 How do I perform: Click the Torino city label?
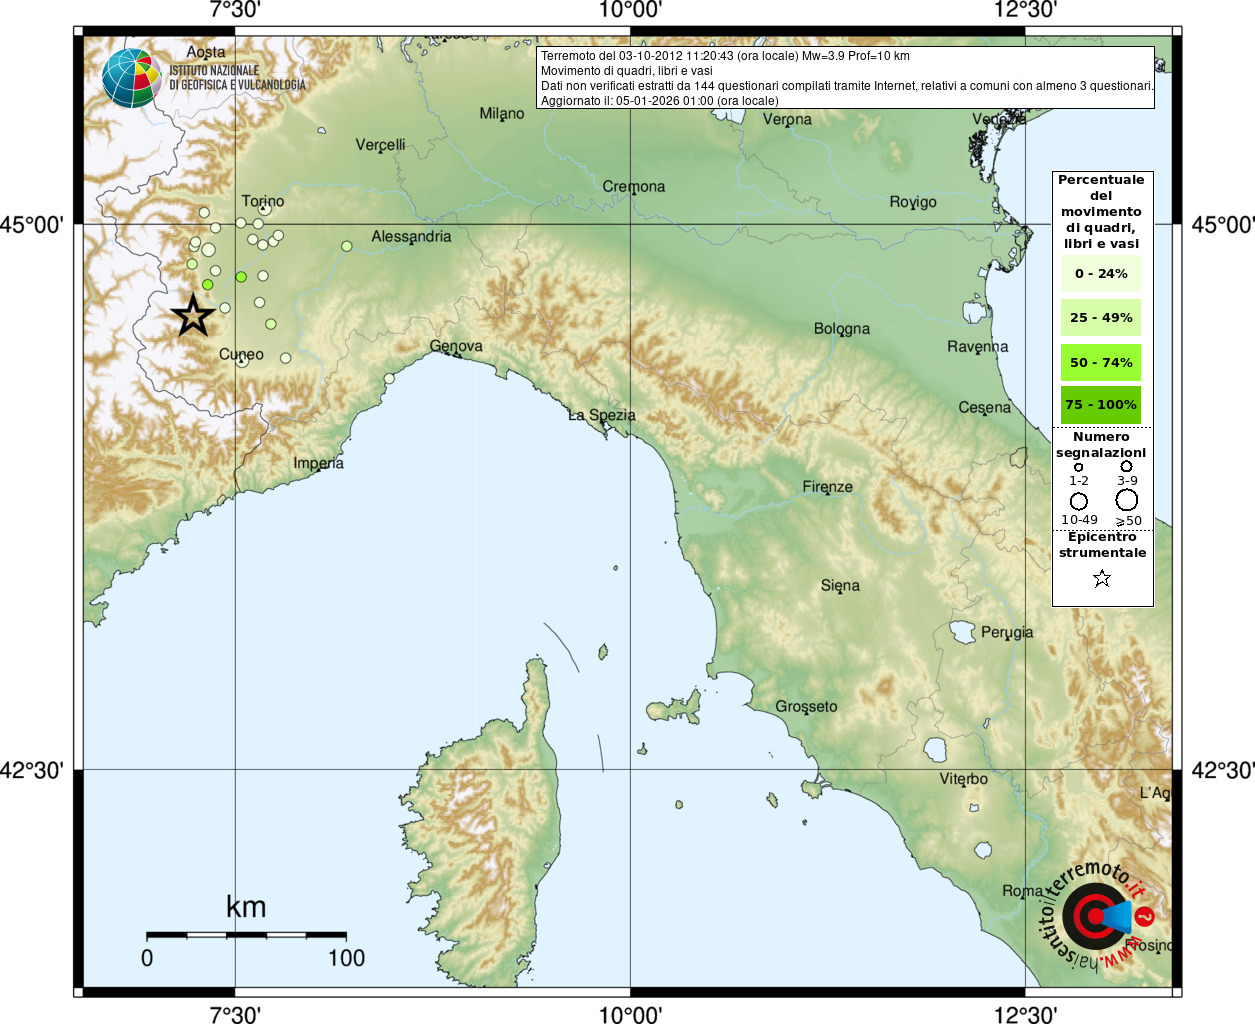262,201
